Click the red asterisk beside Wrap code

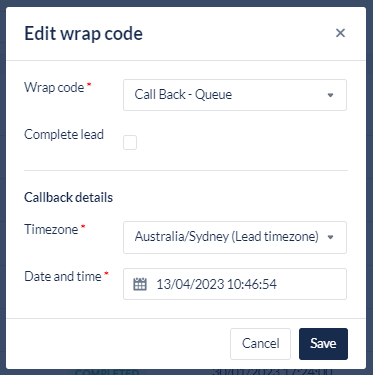coord(89,84)
